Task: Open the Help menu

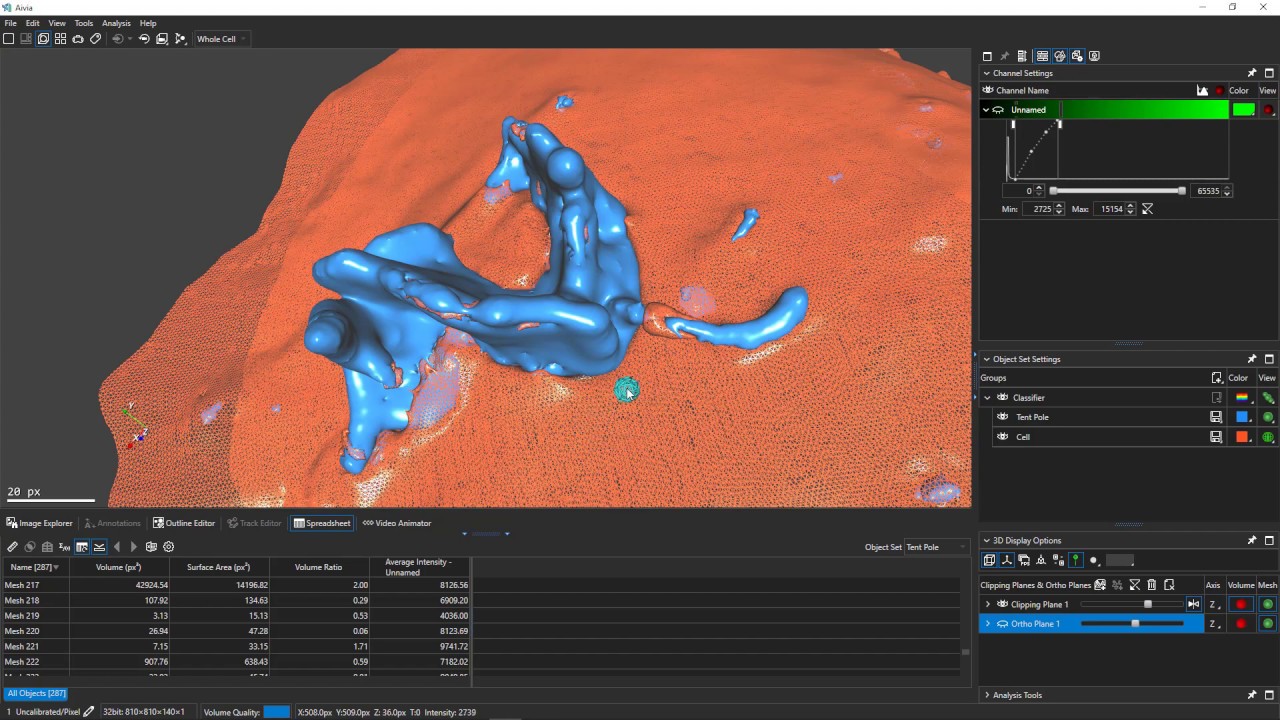Action: coord(148,23)
